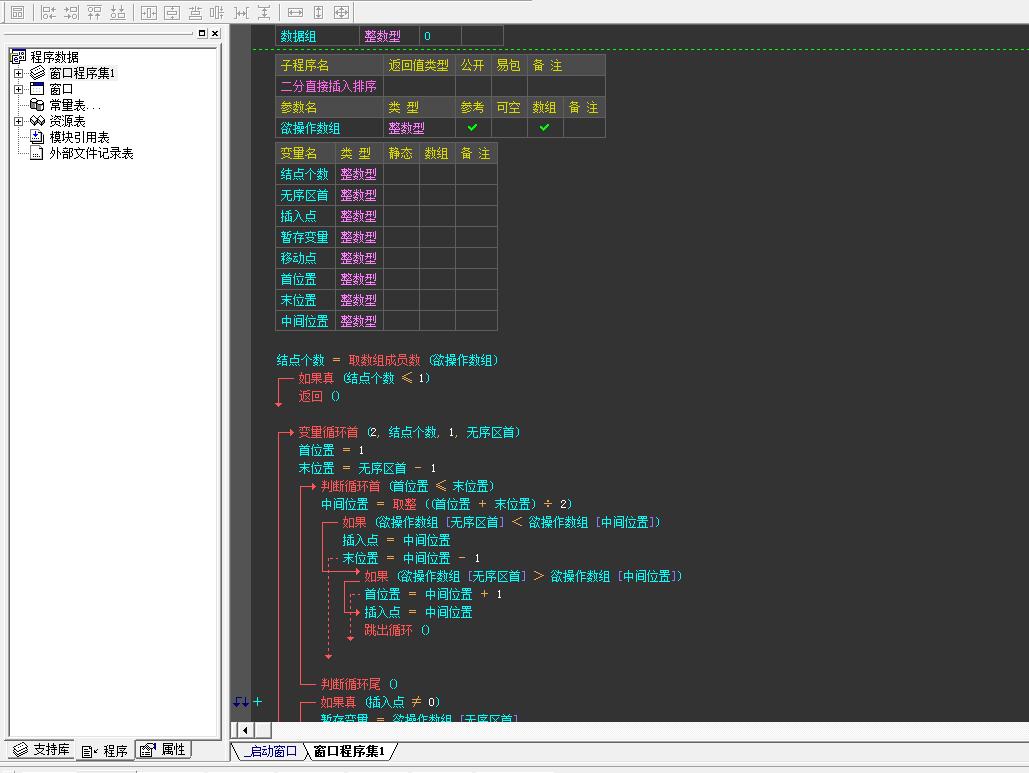Switch to the 程序 tab
Viewport: 1029px width, 773px height.
pyautogui.click(x=104, y=750)
